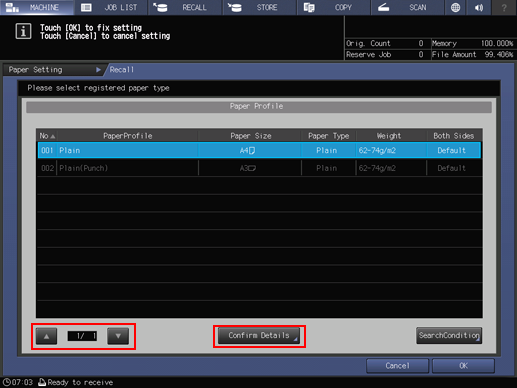Open the JOB LIST tab
This screenshot has width=517, height=388.
(x=111, y=7)
